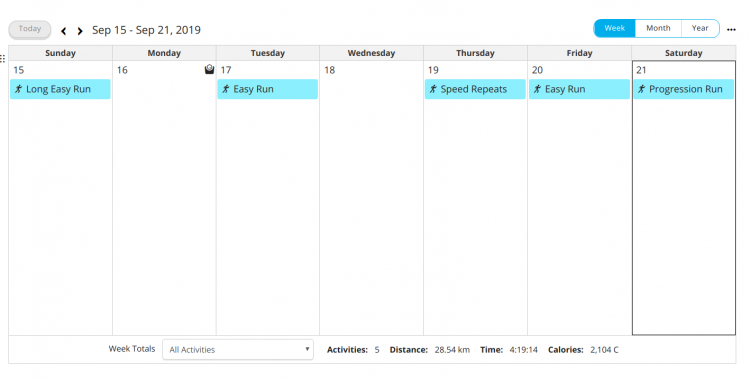Click the running icon on Speed Repeats
Screen dimensions: 750x379
433,89
